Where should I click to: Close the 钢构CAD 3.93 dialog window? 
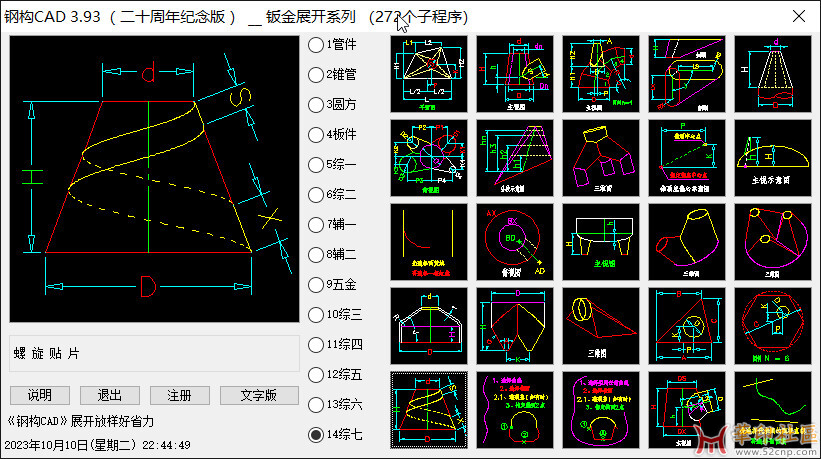click(799, 16)
